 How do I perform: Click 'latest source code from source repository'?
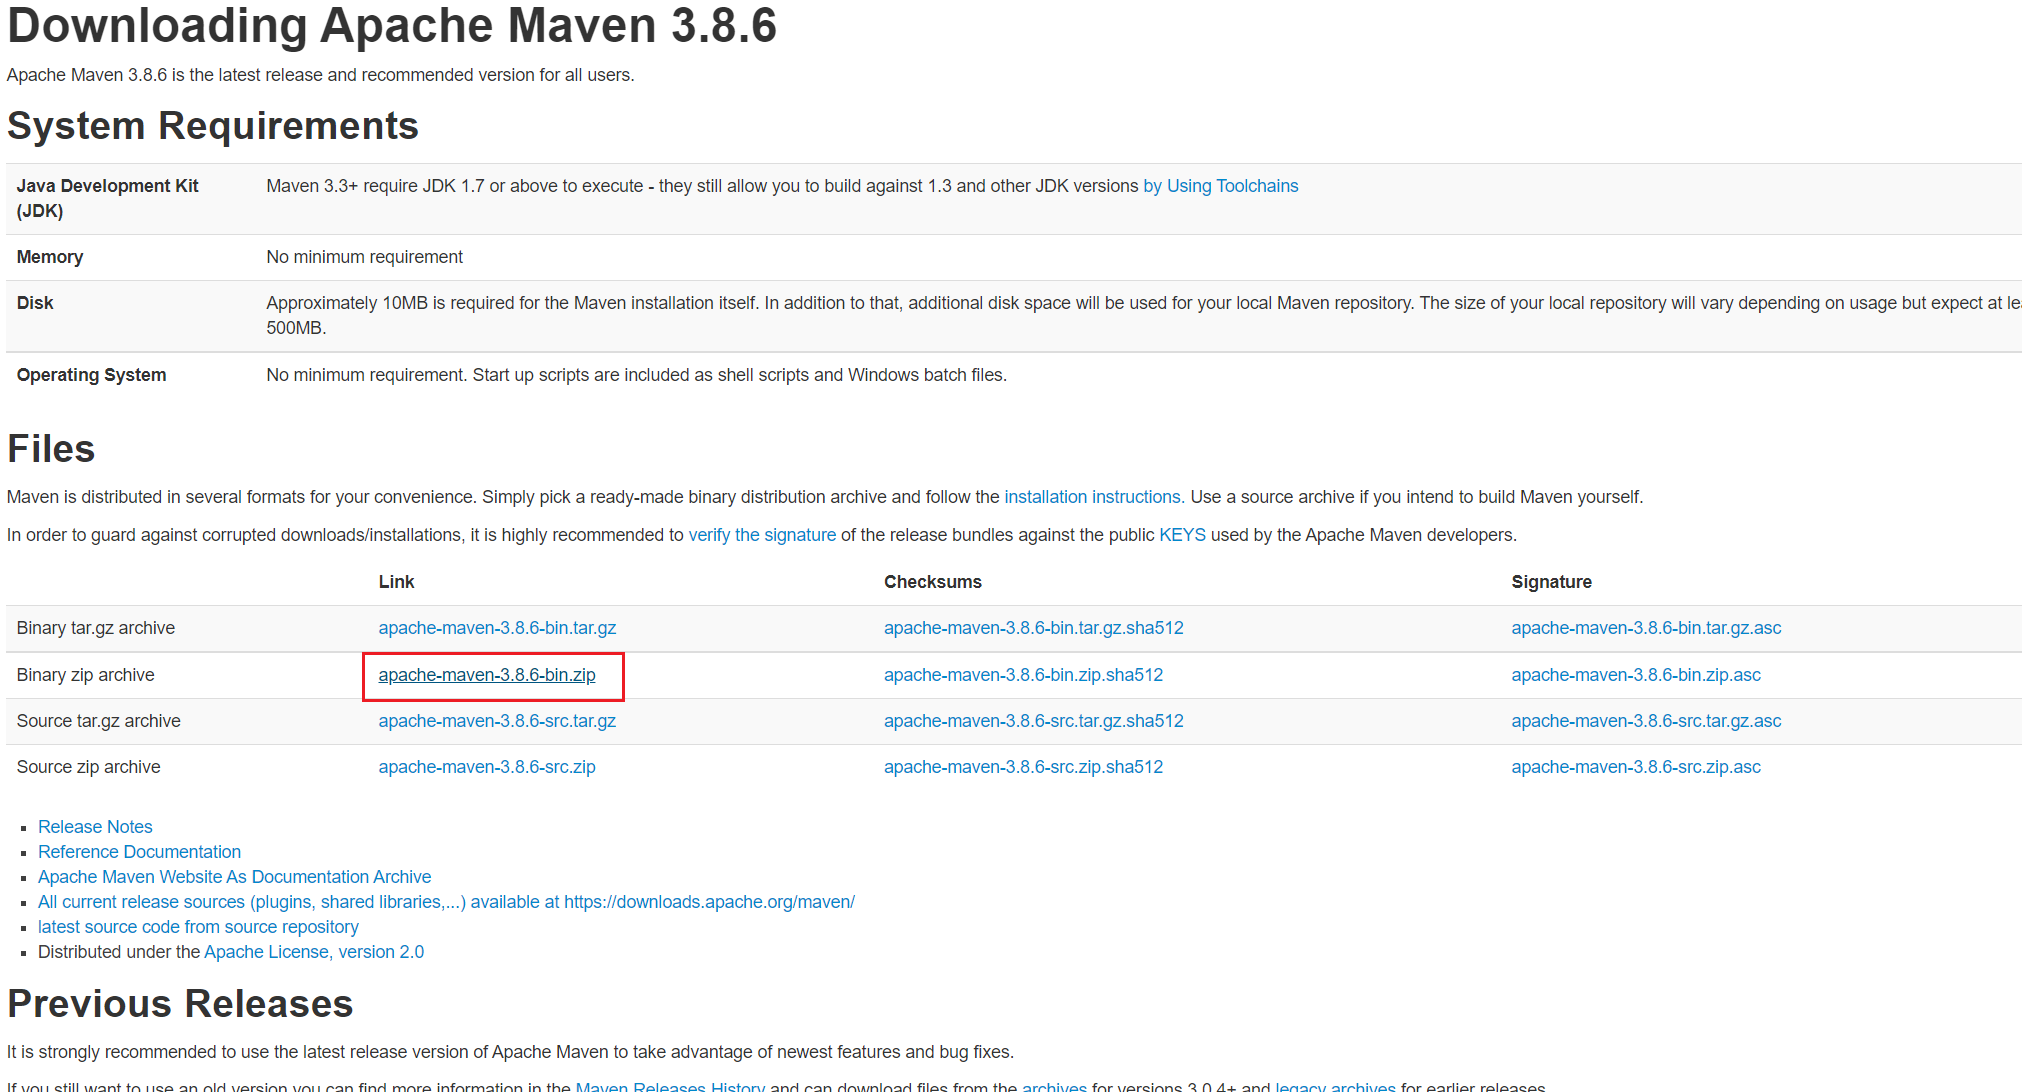pos(198,927)
